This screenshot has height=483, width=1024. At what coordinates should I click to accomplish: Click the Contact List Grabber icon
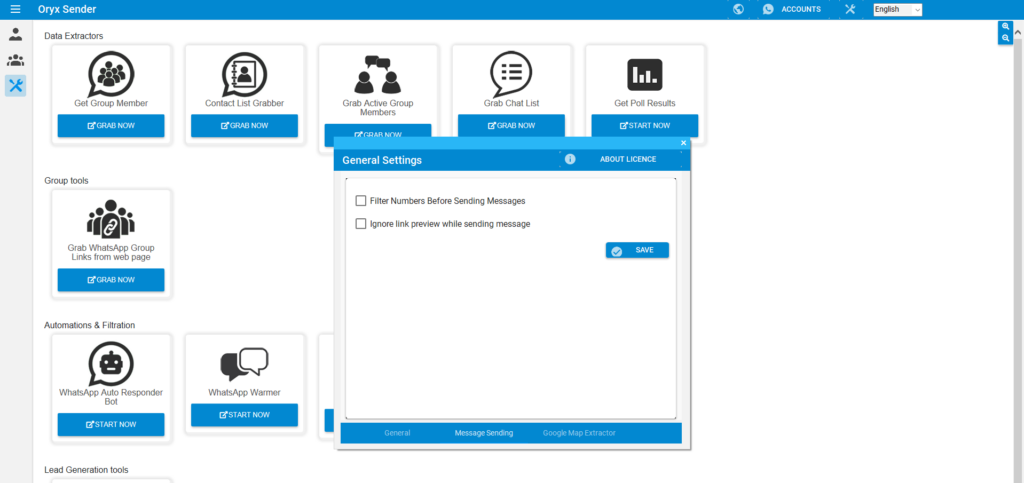pos(244,74)
